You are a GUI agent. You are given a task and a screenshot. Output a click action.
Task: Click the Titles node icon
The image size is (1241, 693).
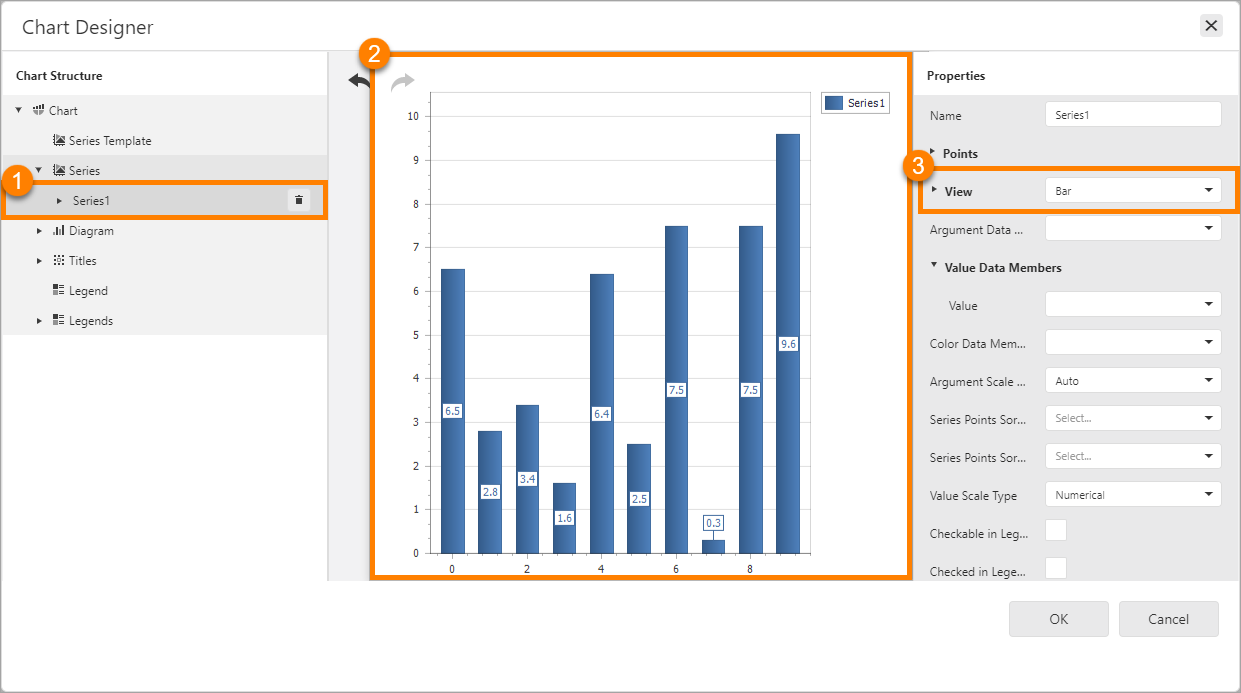[59, 261]
